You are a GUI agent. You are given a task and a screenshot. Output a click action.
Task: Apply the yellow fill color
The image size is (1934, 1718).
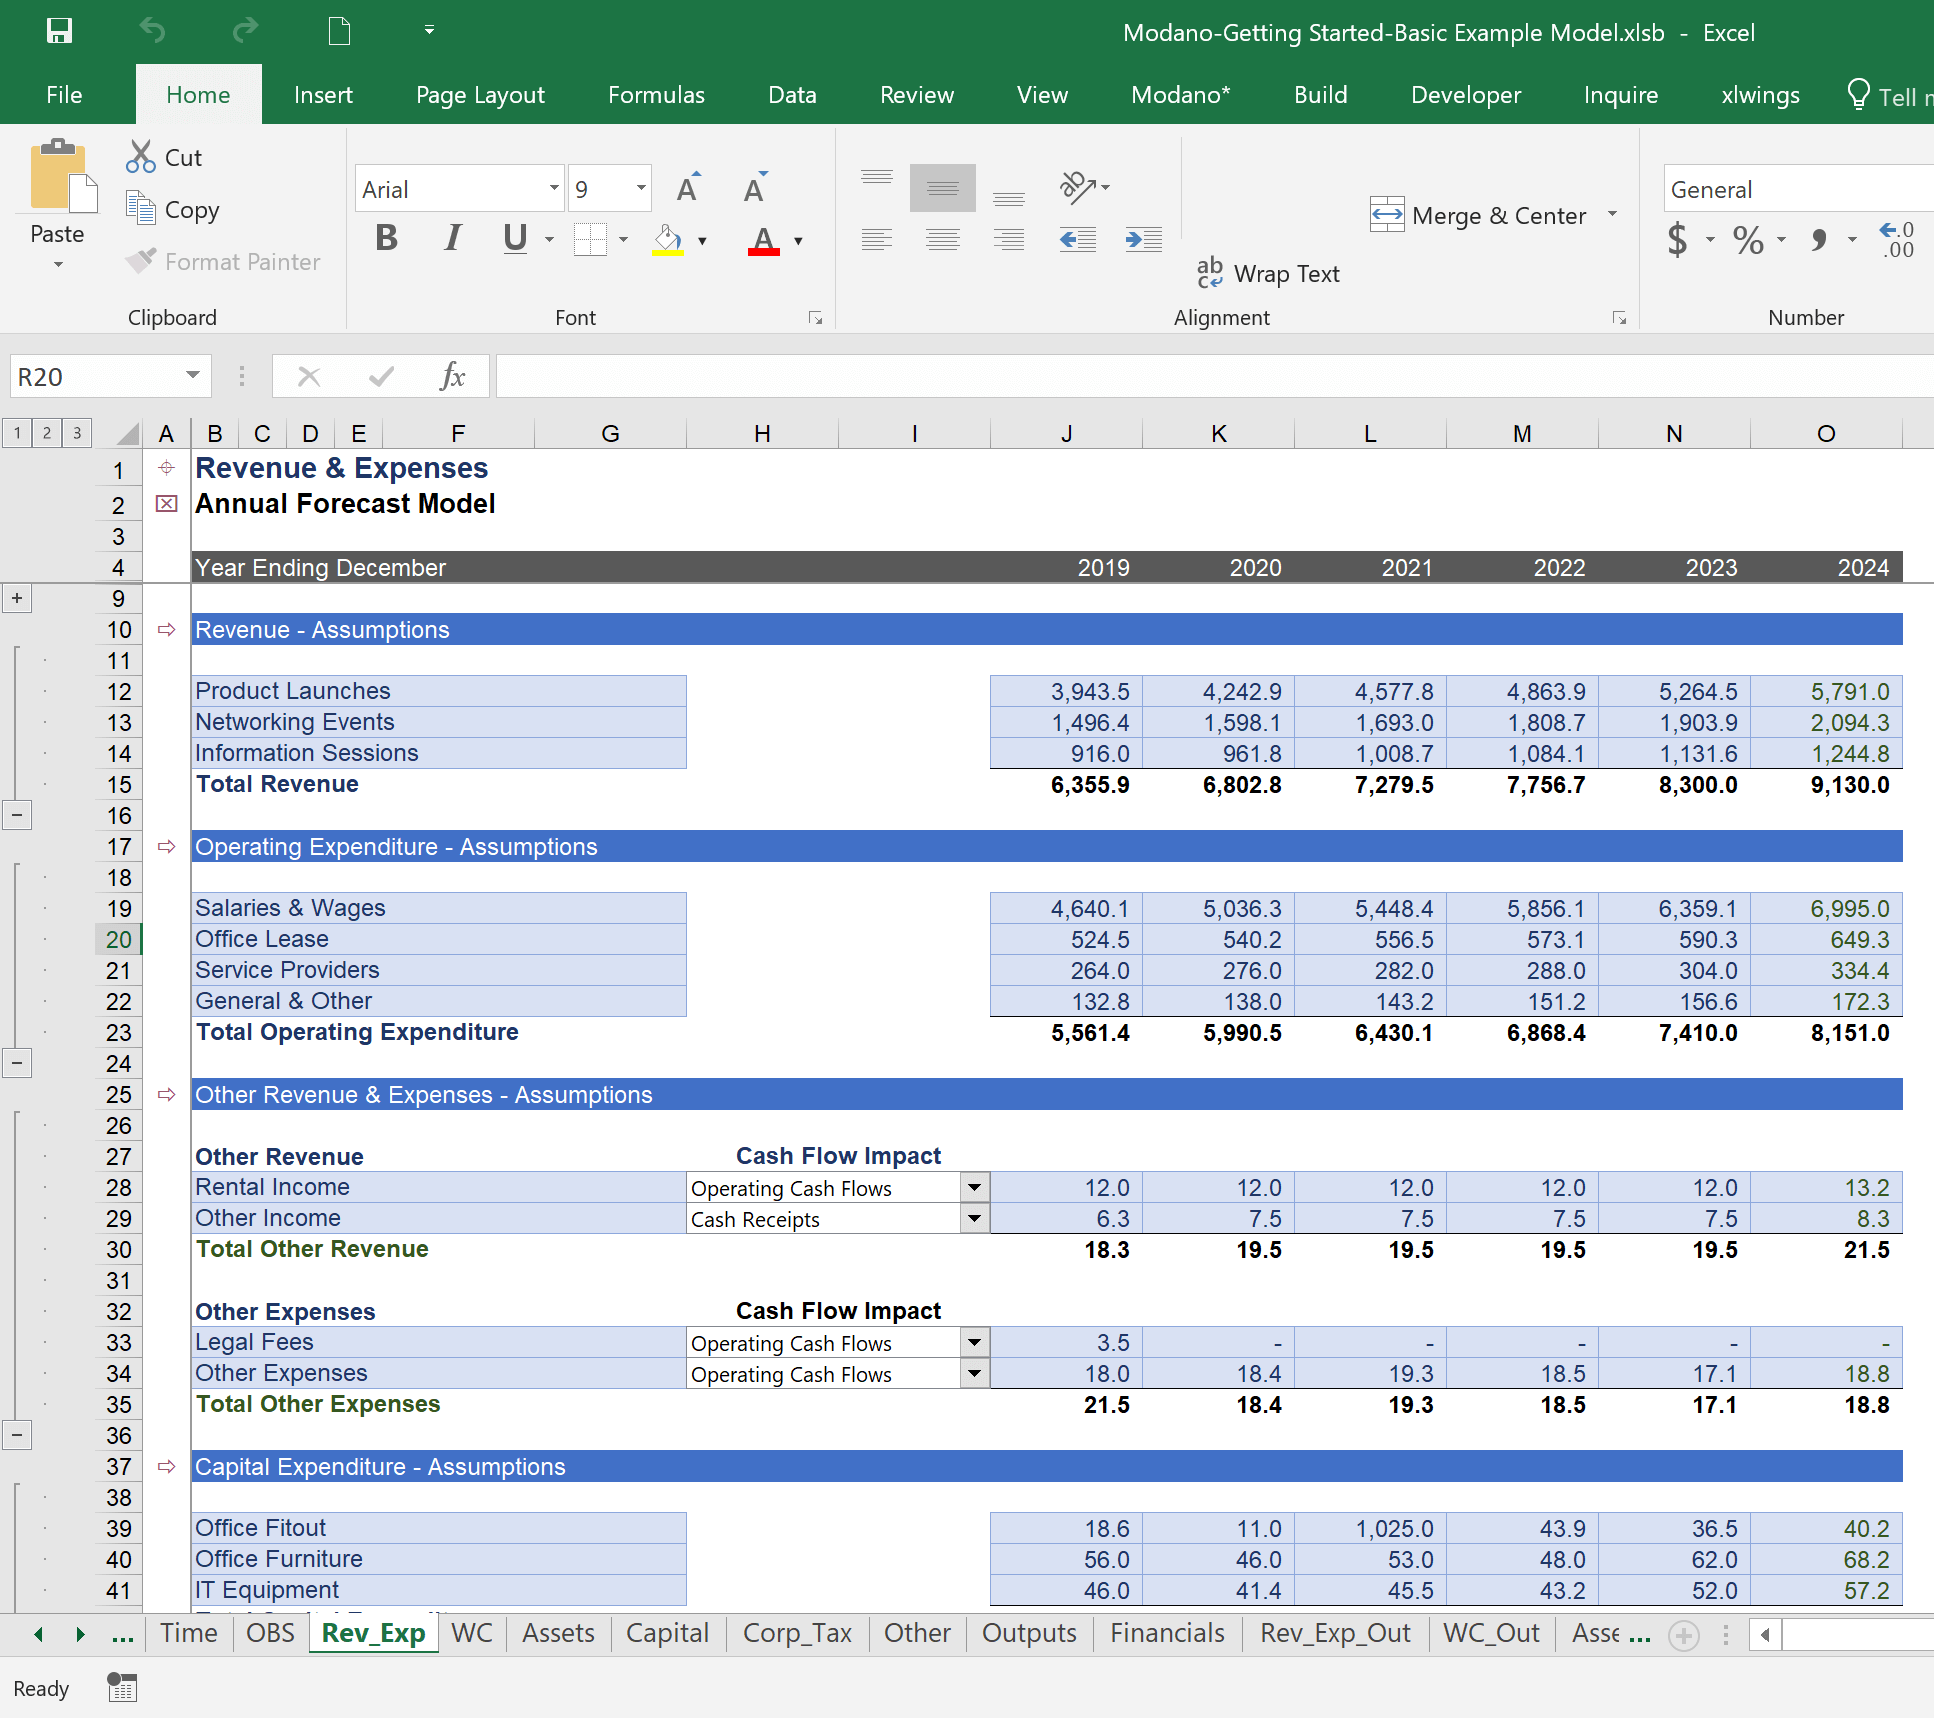click(x=668, y=240)
